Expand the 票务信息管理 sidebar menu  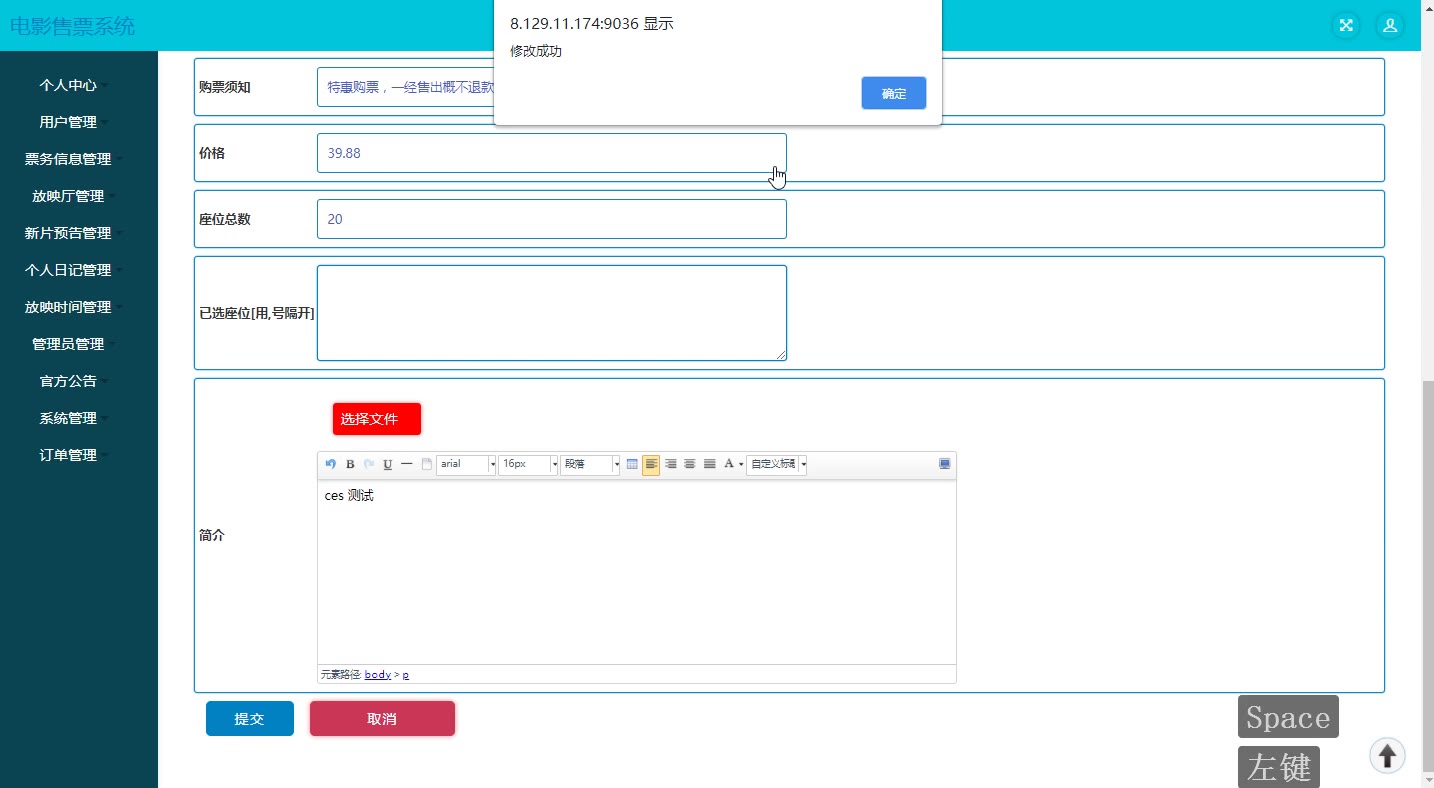[74, 159]
